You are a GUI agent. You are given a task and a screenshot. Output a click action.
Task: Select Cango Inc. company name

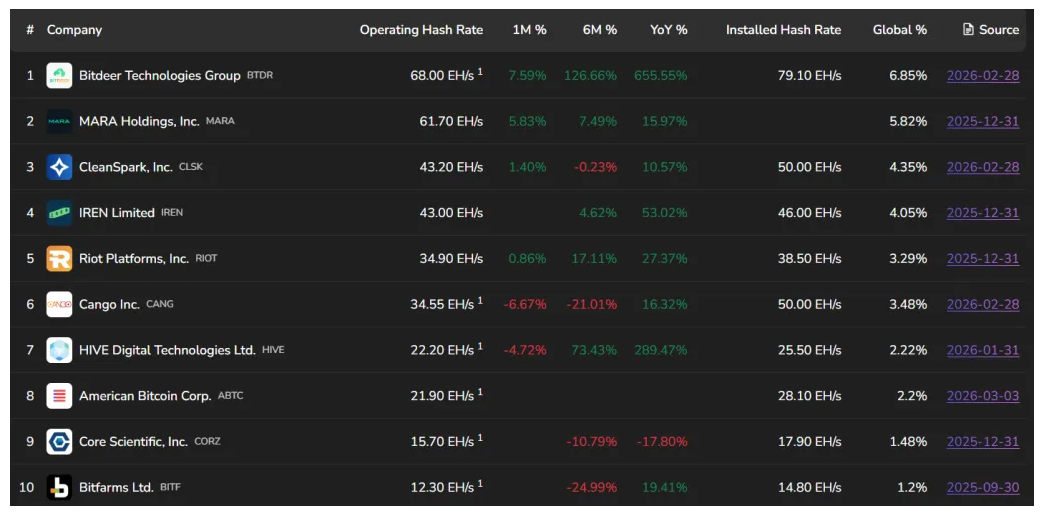pos(109,304)
